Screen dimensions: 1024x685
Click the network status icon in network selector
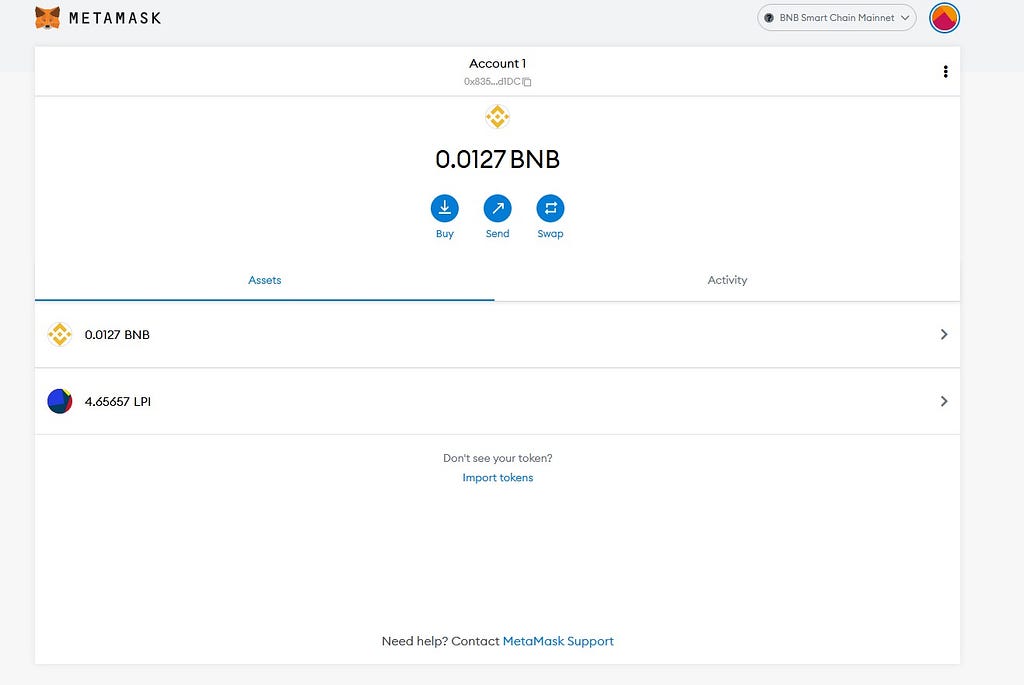pyautogui.click(x=769, y=18)
